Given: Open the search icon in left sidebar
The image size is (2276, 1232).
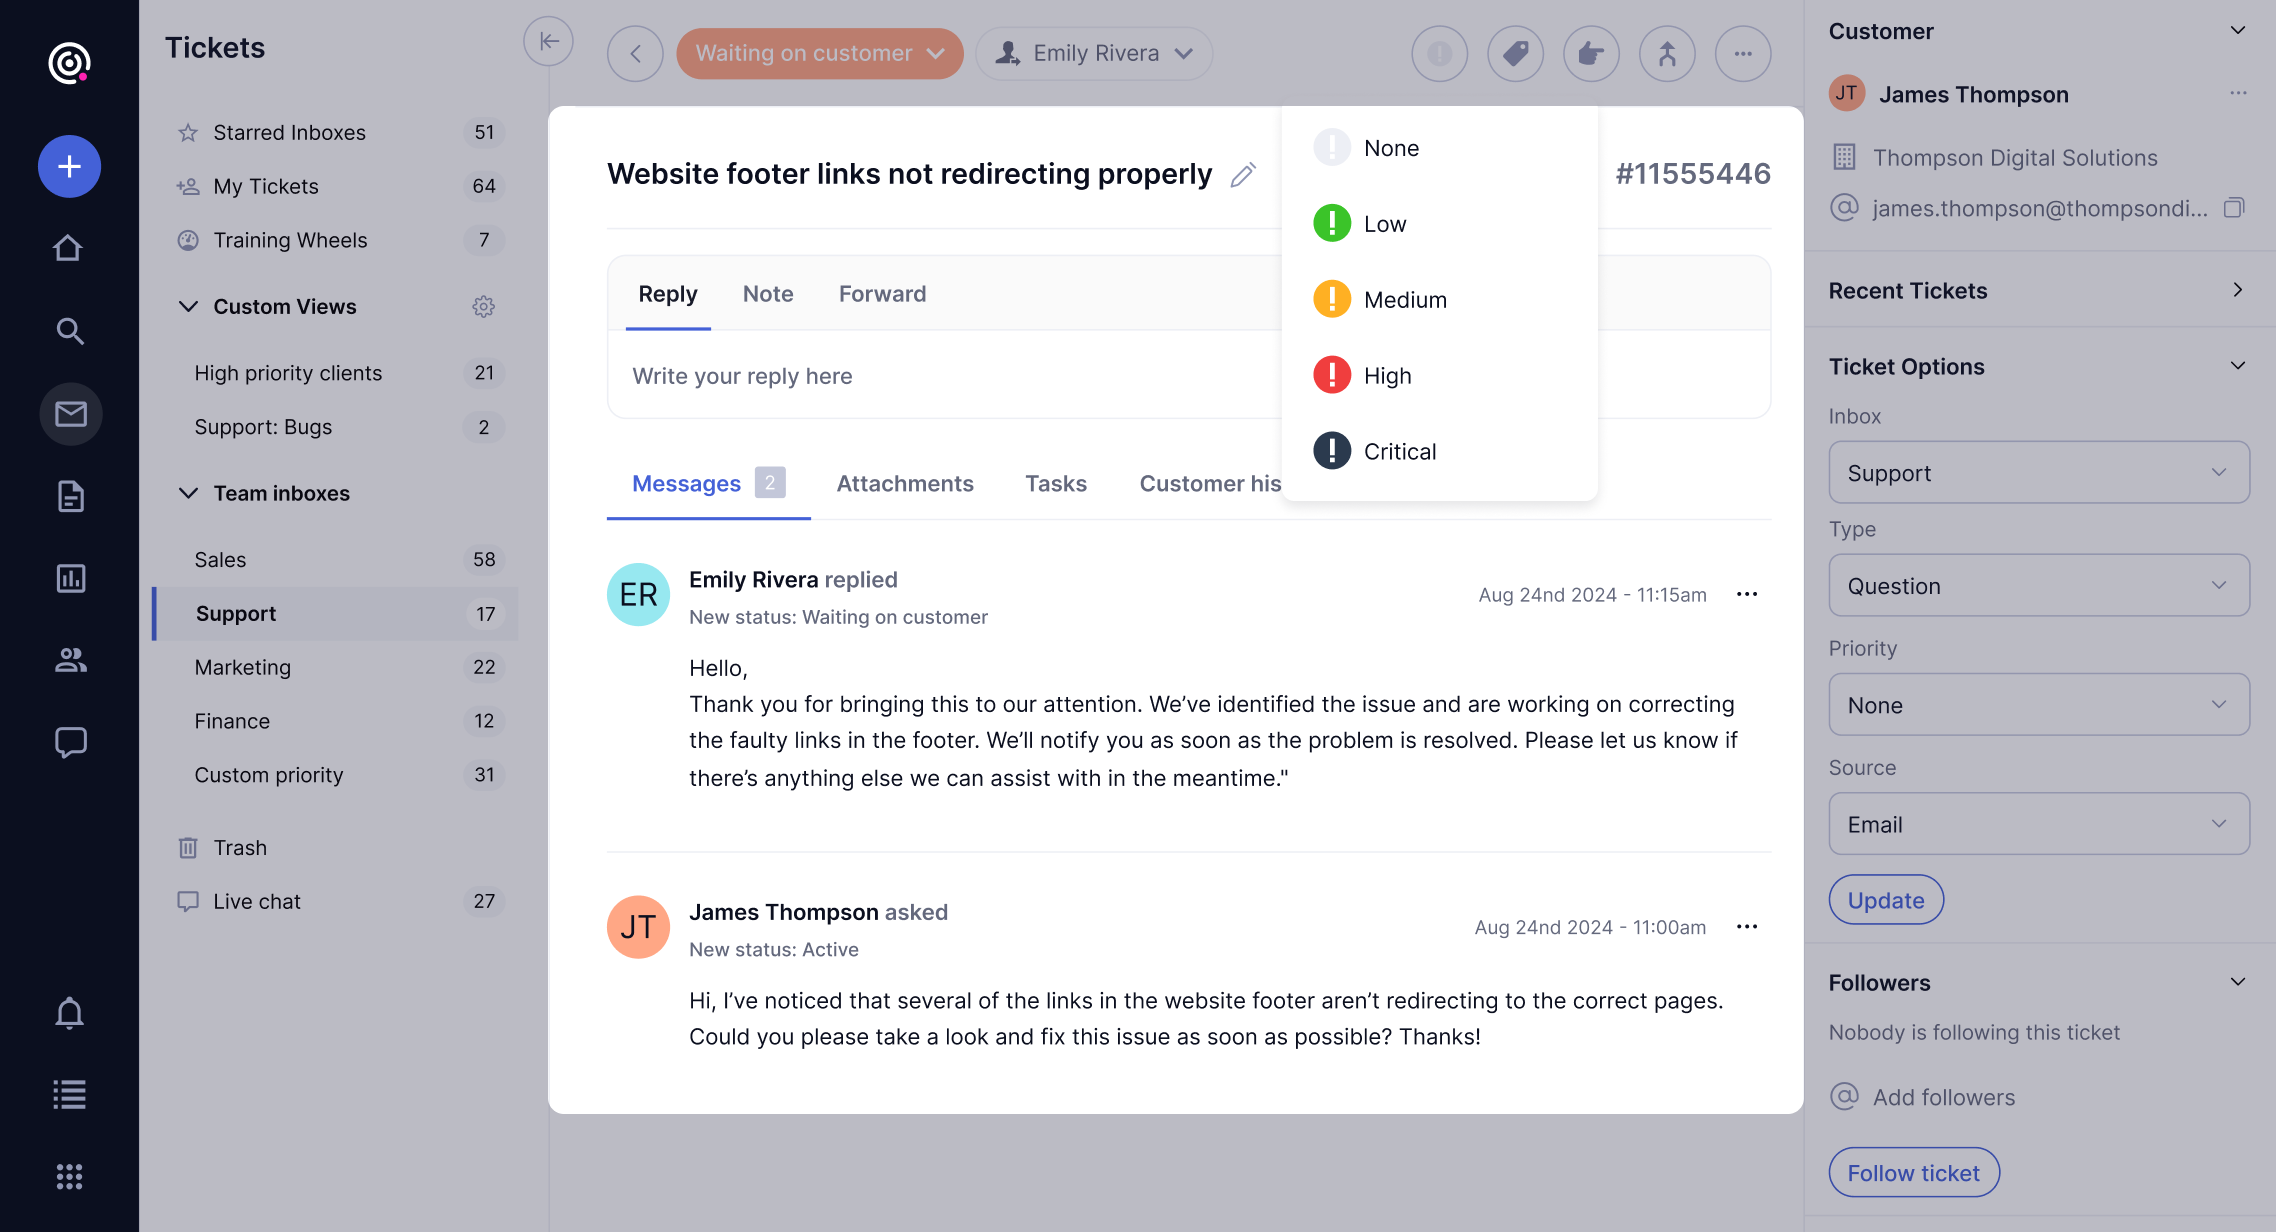Looking at the screenshot, I should click(x=69, y=330).
